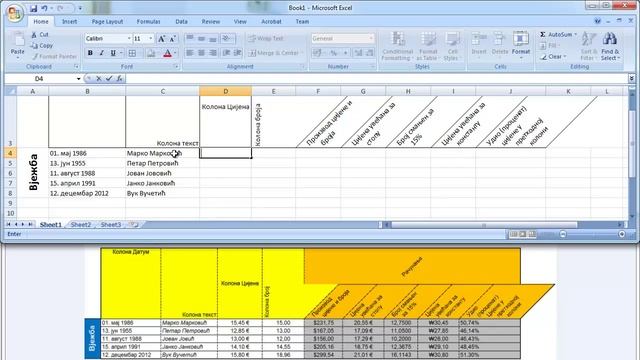Click the Fill Color bucket icon
The image size is (640, 360).
pos(151,53)
